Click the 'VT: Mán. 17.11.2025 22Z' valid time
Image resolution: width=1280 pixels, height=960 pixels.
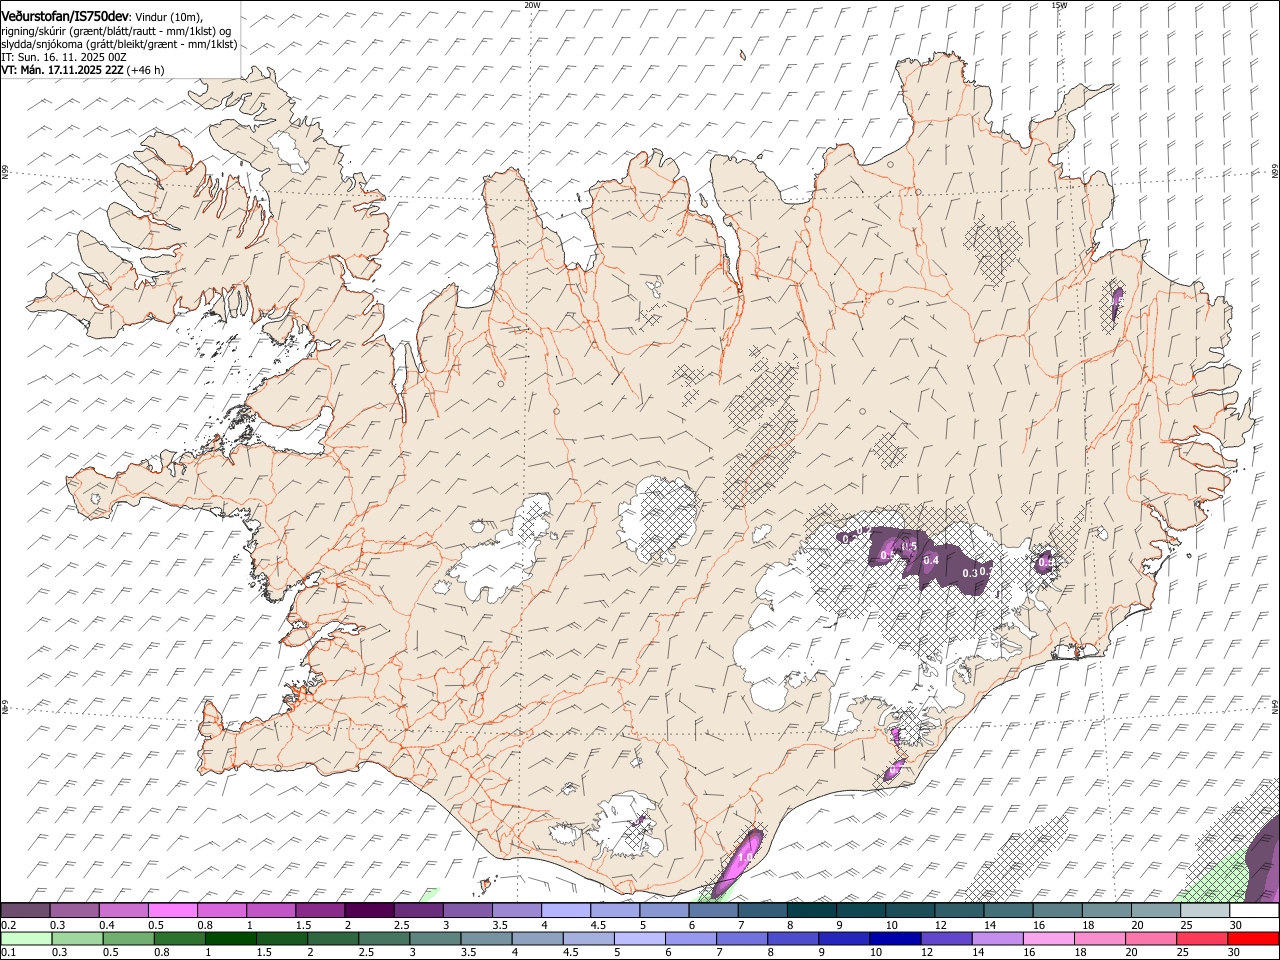61,70
